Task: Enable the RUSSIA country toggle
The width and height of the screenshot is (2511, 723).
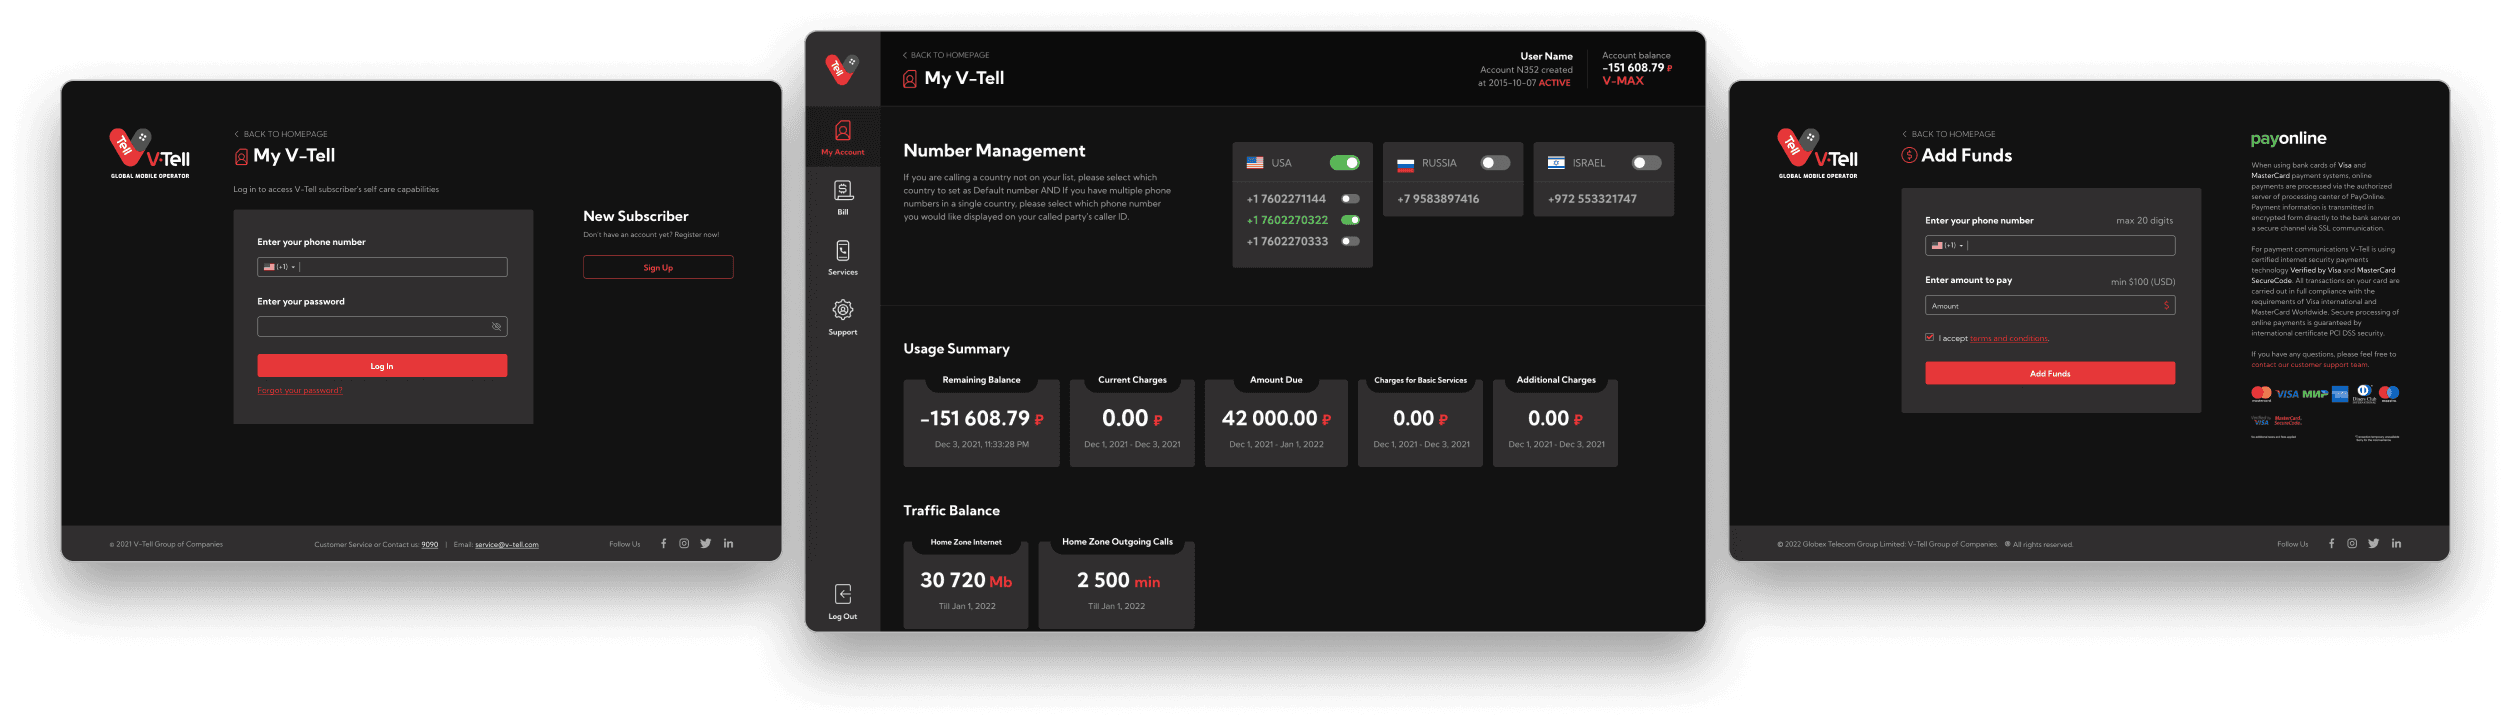Action: click(x=1495, y=163)
